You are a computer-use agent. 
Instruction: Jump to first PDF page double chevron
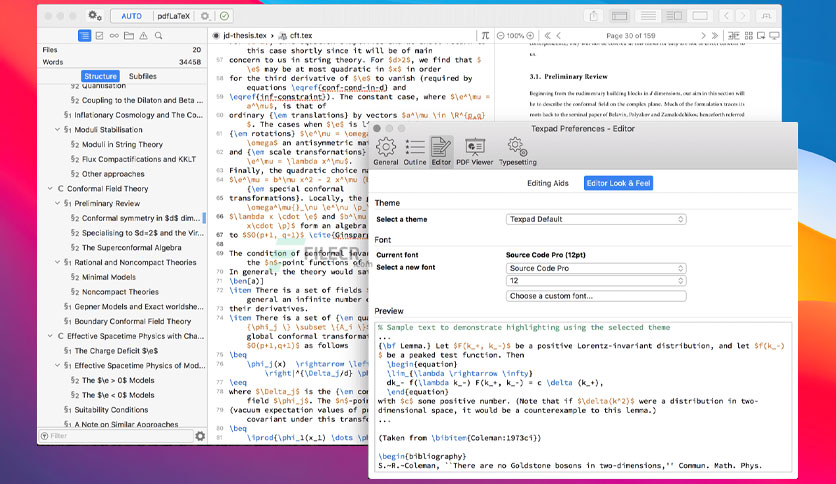pos(548,36)
